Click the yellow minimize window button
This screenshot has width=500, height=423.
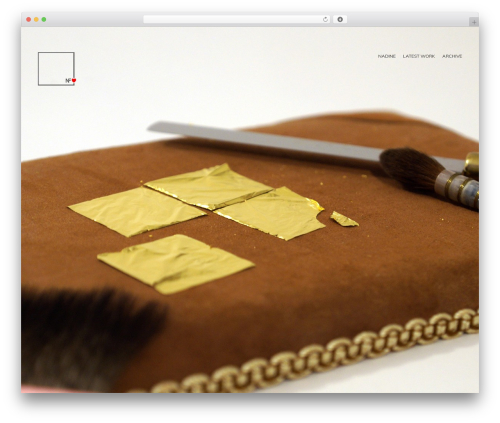(36, 19)
